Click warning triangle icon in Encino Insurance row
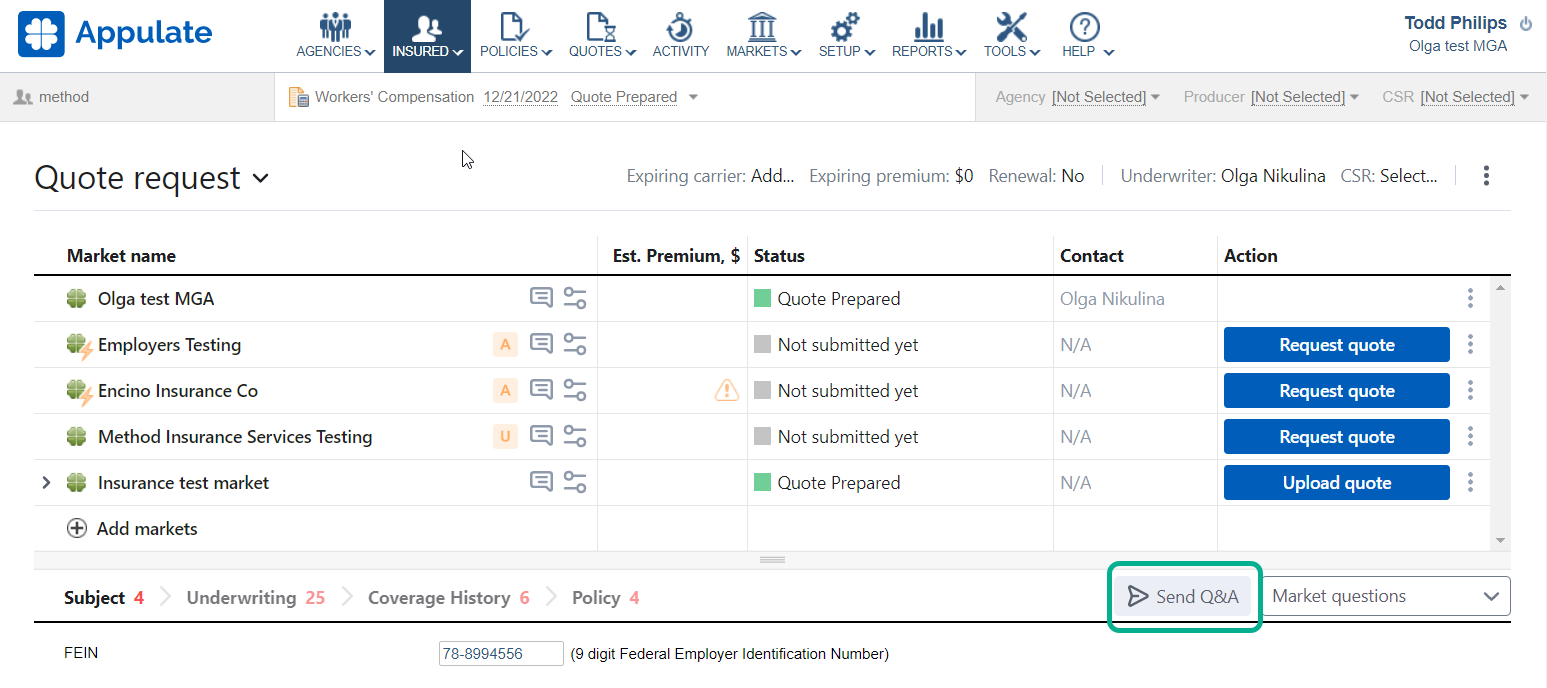The height and width of the screenshot is (688, 1547). 727,391
